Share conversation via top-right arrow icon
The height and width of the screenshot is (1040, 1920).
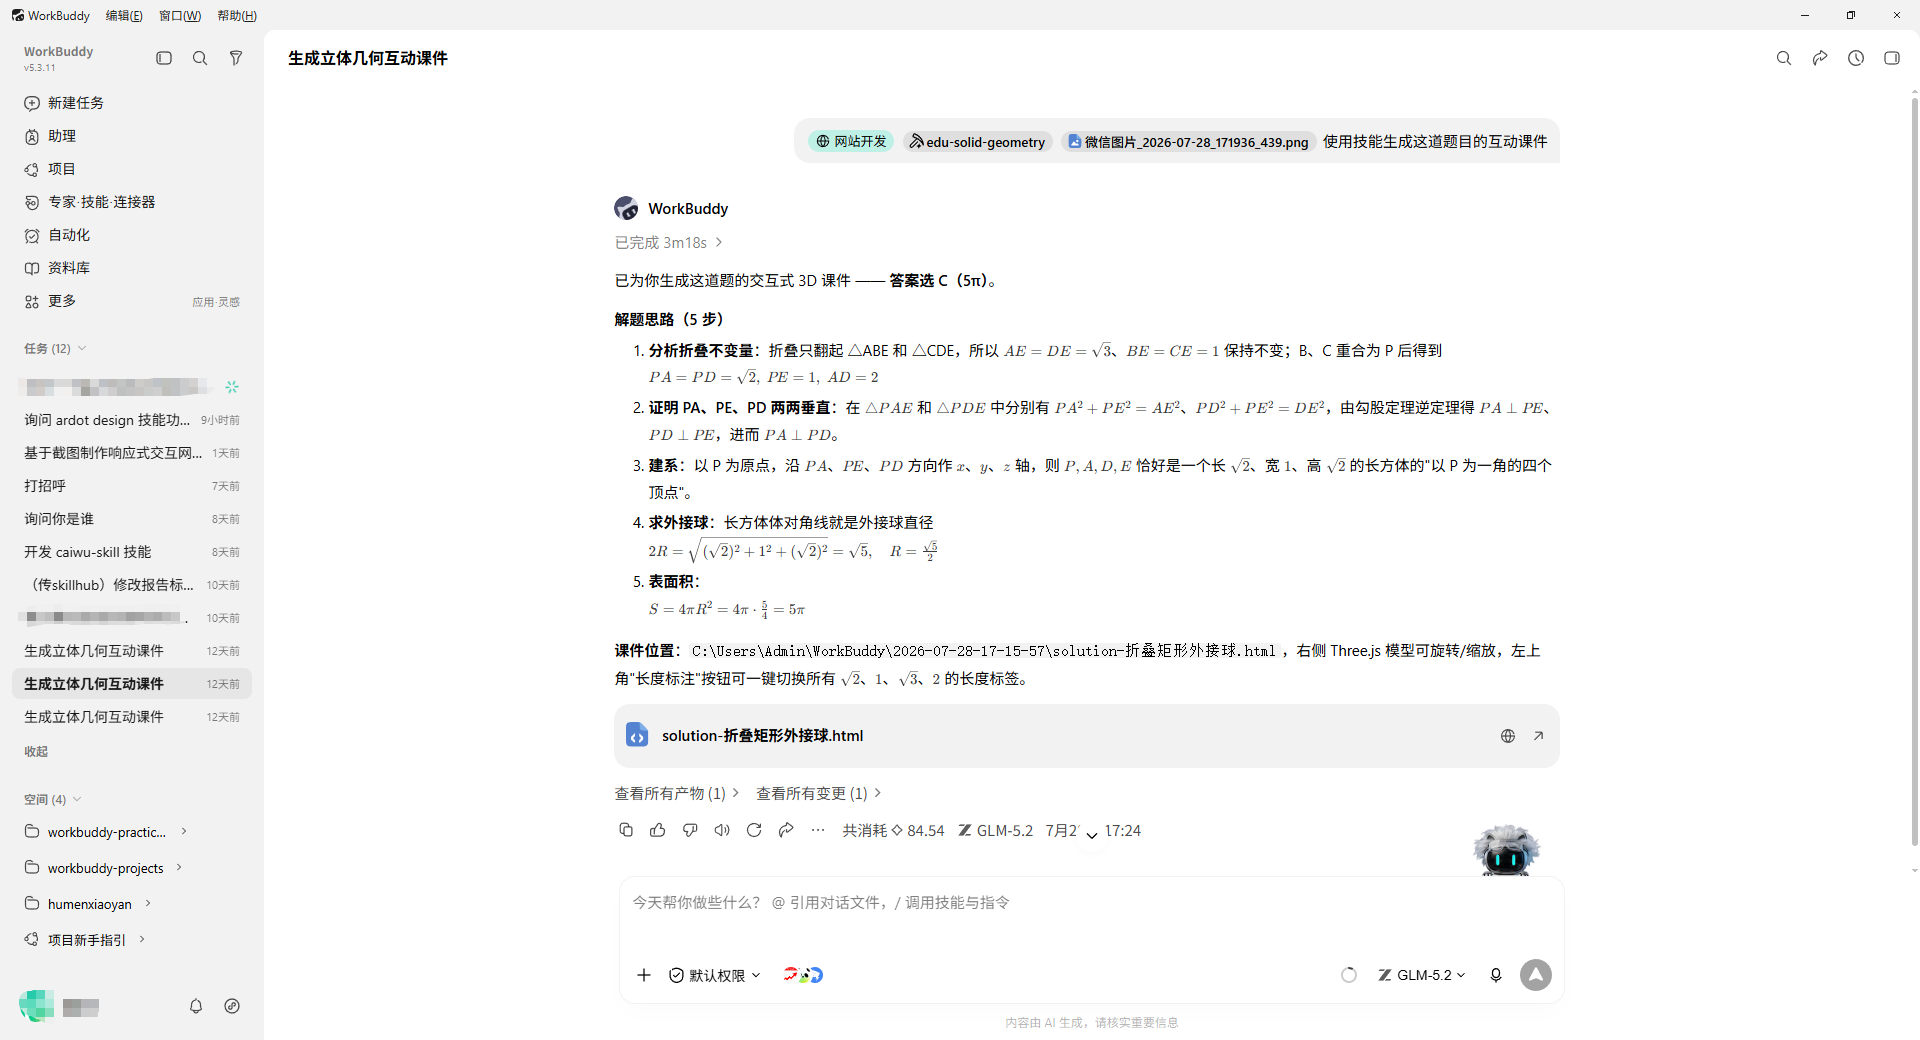[1820, 58]
